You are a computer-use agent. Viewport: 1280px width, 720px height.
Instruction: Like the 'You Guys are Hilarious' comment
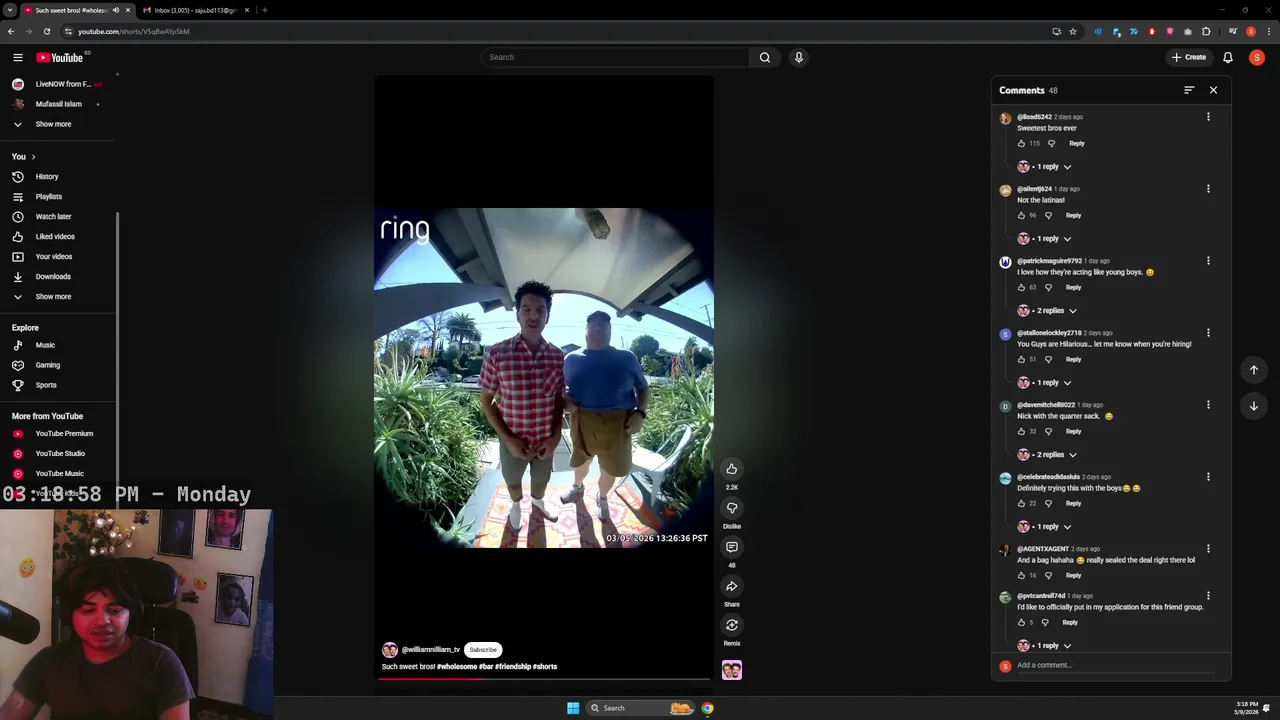(1021, 359)
